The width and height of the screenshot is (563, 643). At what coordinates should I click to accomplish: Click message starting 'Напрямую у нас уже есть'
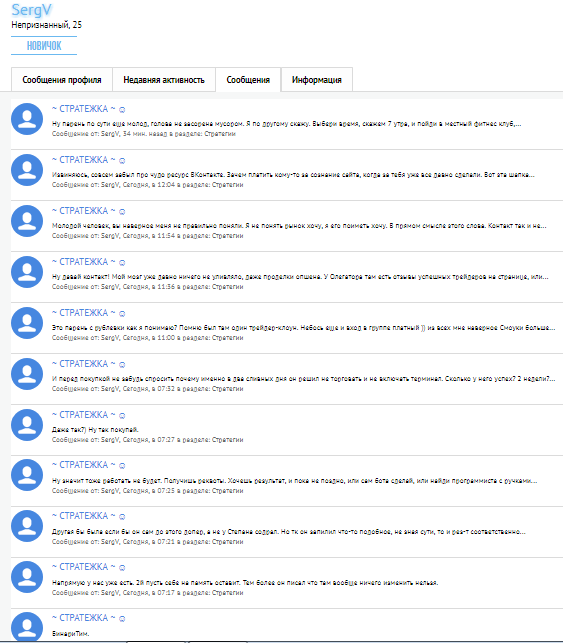click(x=245, y=583)
